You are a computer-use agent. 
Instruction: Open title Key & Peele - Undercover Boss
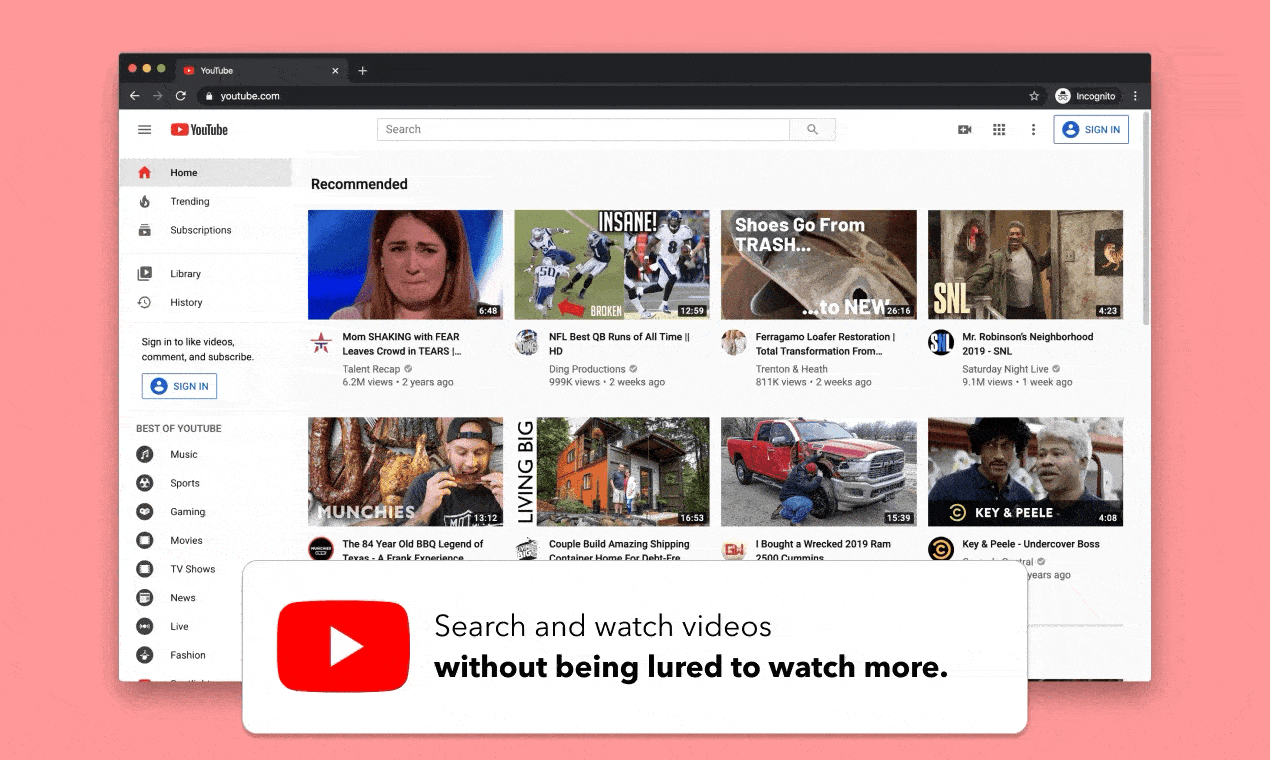coord(1031,544)
